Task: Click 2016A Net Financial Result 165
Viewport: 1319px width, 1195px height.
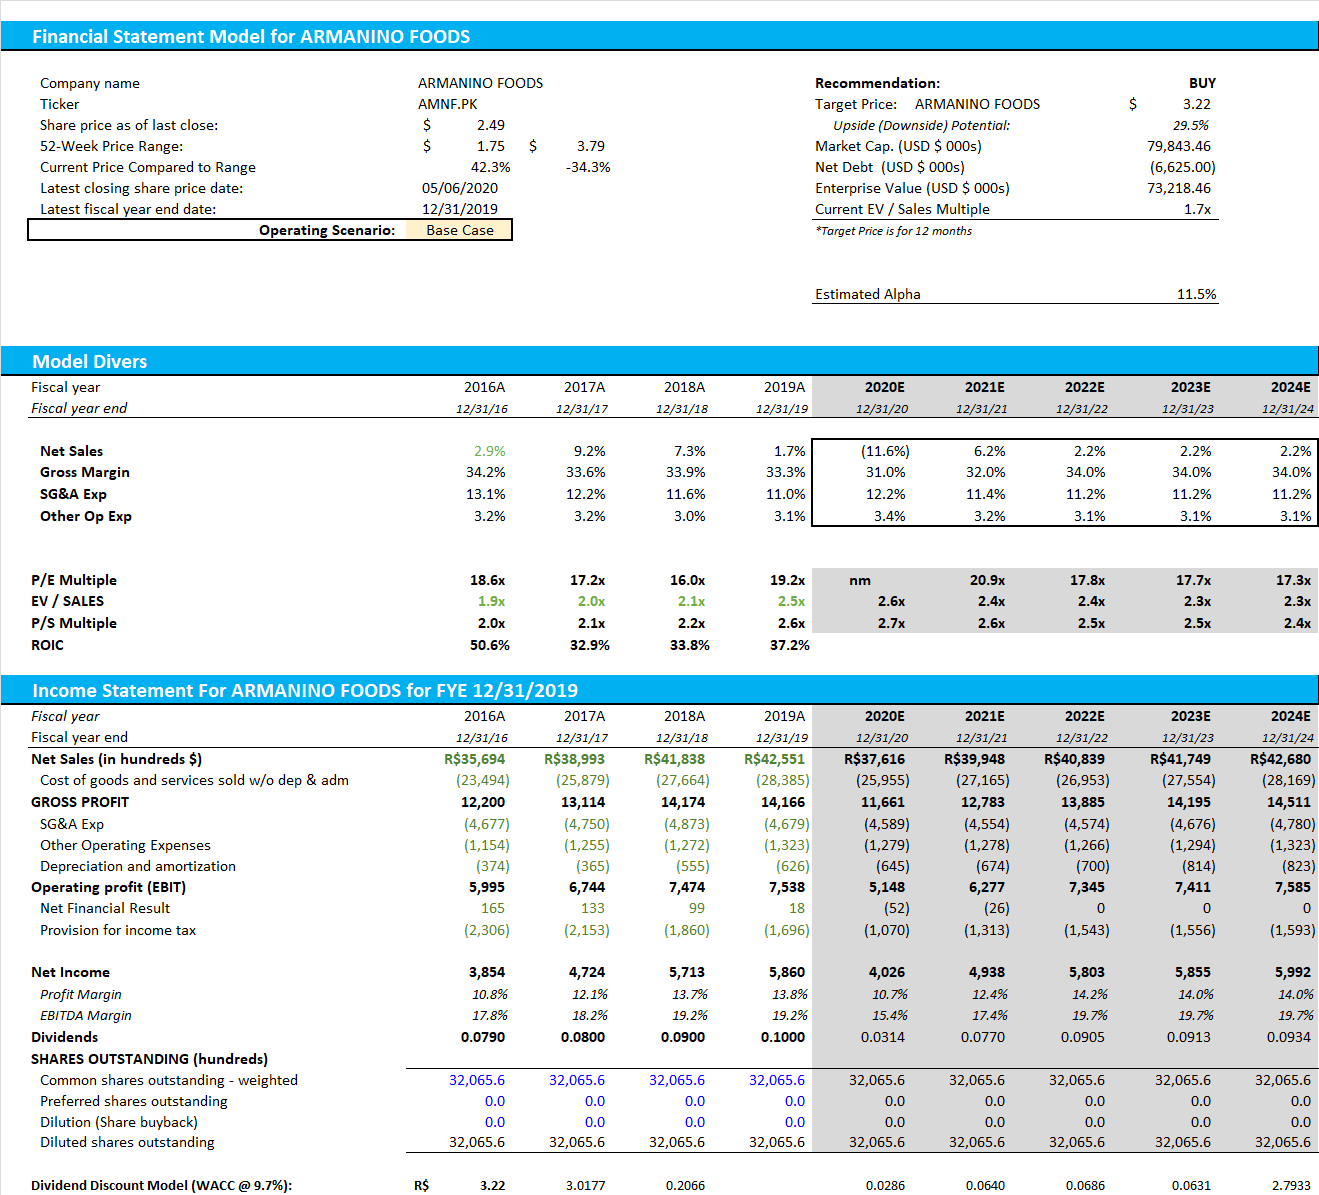Action: pyautogui.click(x=493, y=908)
